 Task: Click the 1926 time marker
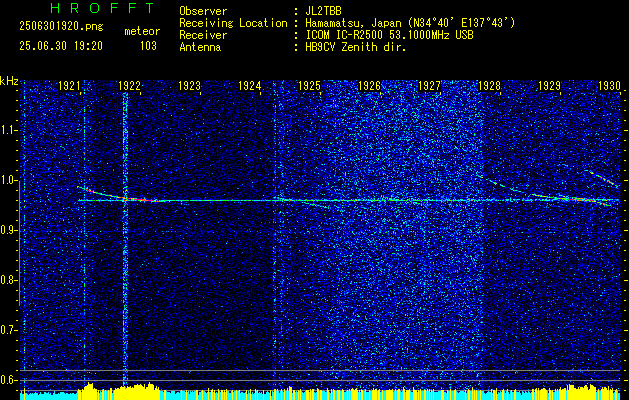[x=369, y=85]
